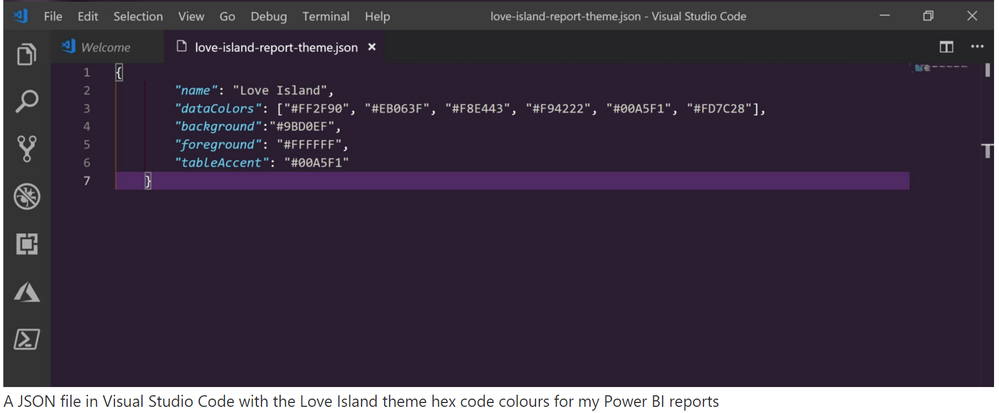Viewport: 999px width, 413px height.
Task: Click the "#00A5F1" tableAccent value on line 6
Action: click(x=317, y=163)
